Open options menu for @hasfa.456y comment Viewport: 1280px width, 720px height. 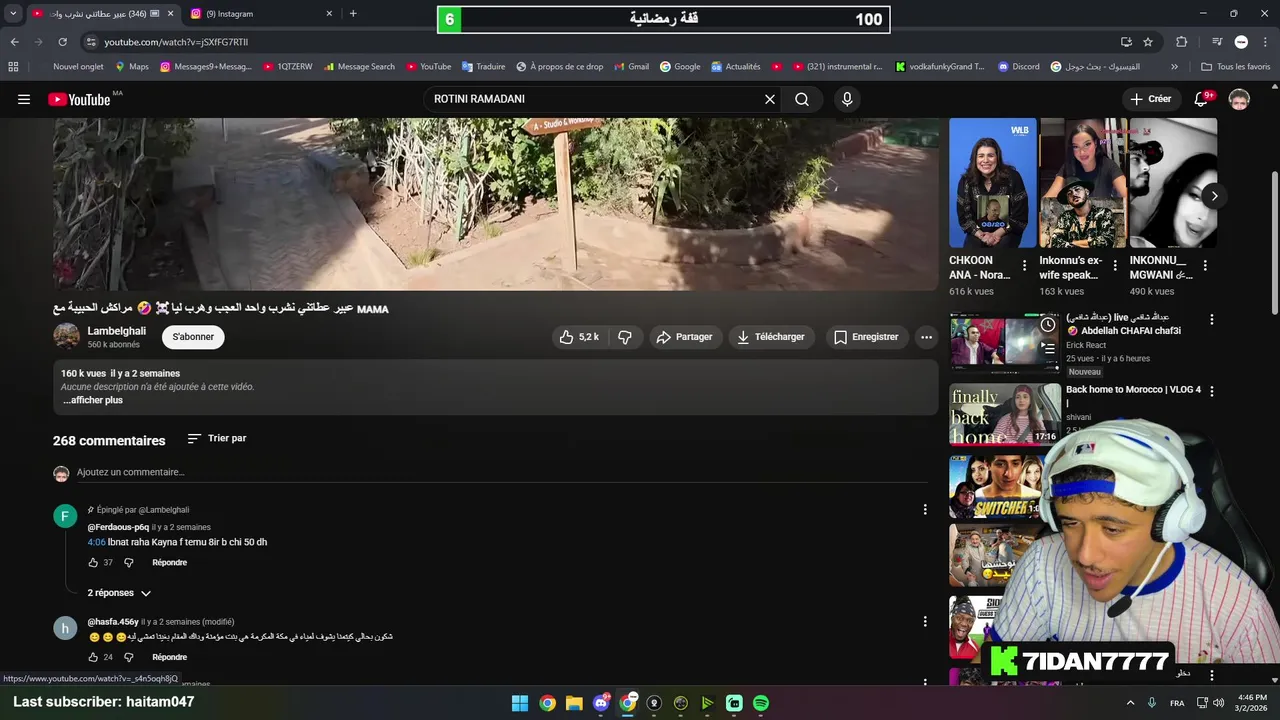click(x=925, y=622)
